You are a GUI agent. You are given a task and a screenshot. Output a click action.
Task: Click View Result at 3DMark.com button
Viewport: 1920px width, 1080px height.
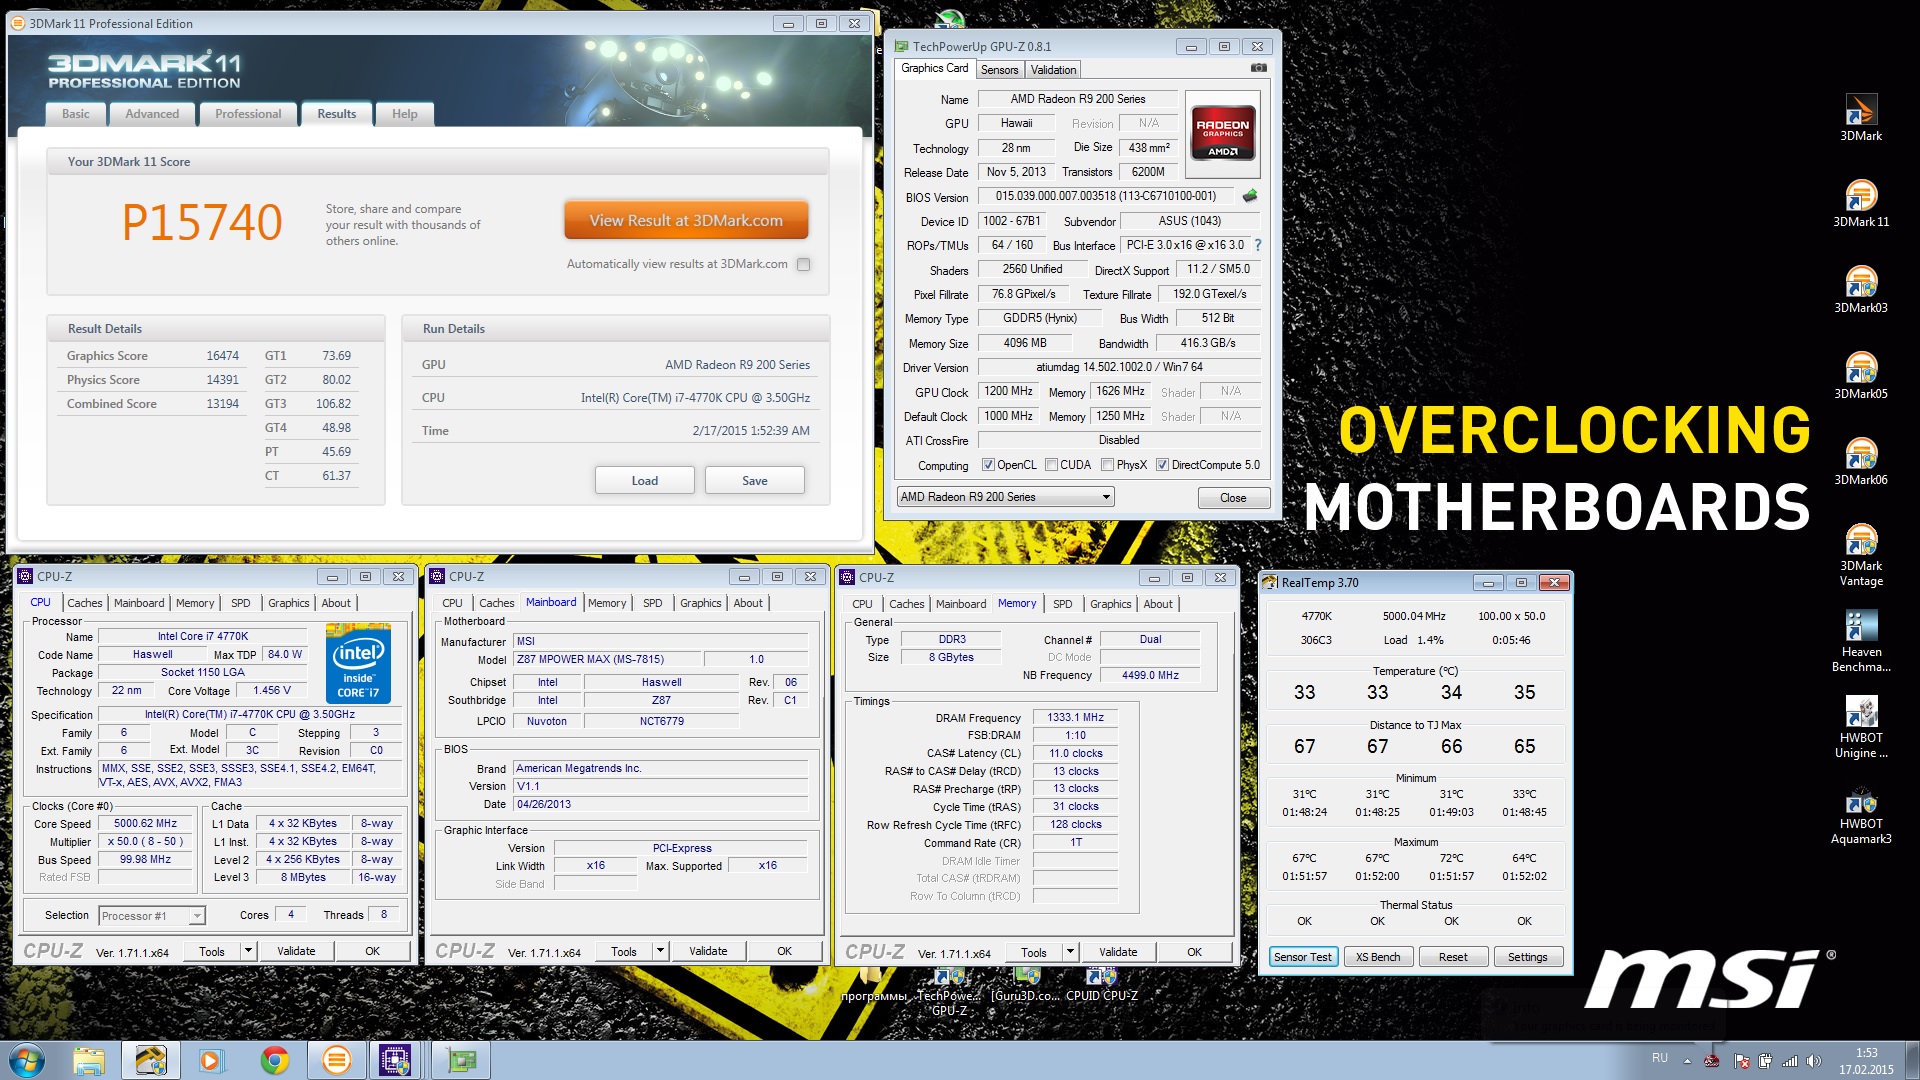686,221
